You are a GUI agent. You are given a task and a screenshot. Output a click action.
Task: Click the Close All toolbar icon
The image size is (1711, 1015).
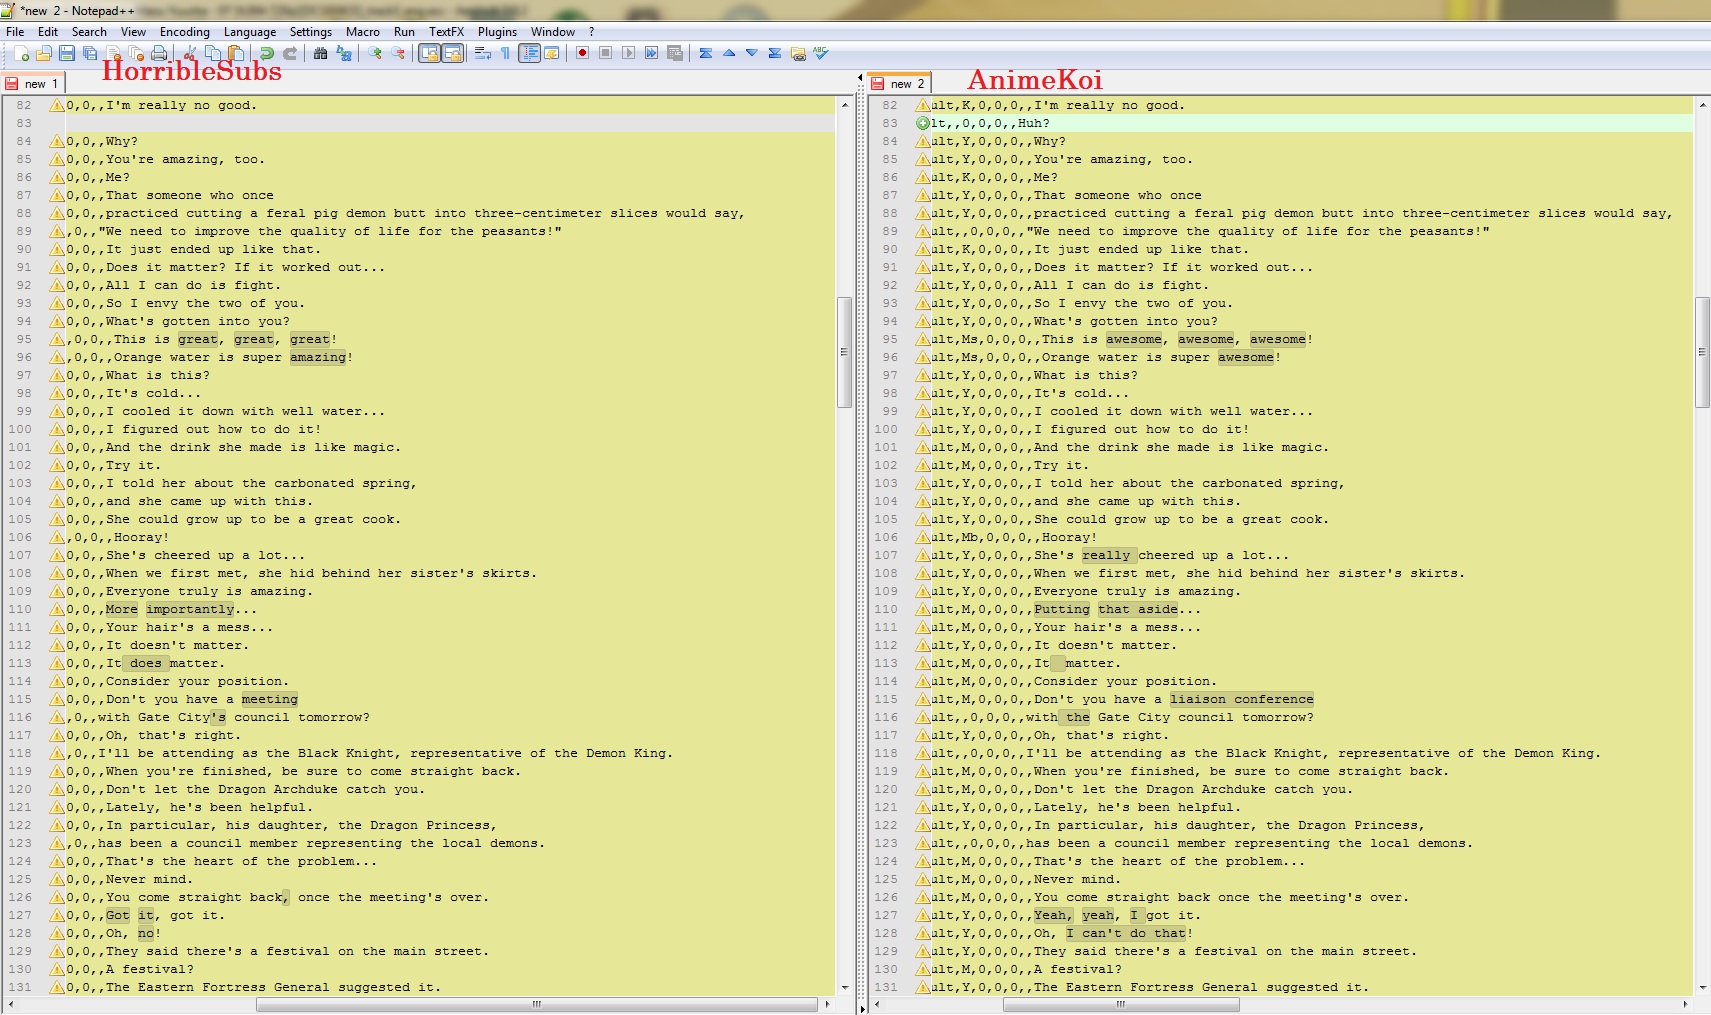pos(136,53)
